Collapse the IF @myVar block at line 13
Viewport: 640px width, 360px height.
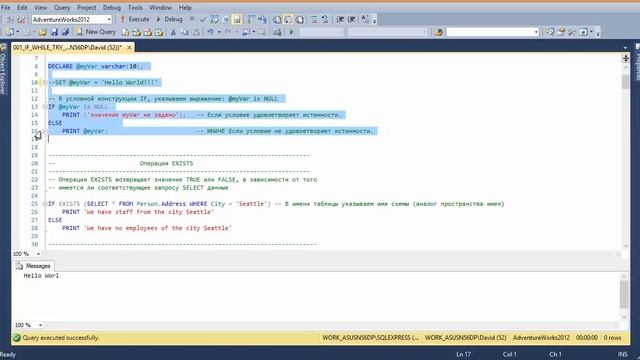[45, 107]
